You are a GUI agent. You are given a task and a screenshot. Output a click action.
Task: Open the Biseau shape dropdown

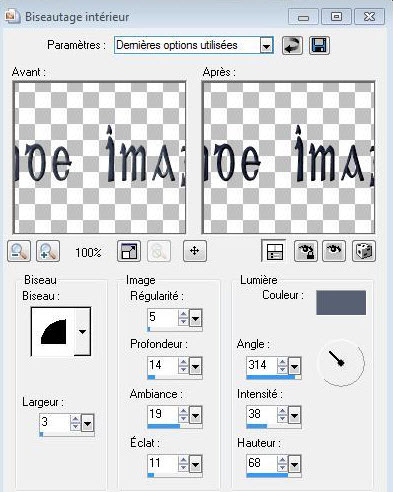click(82, 331)
